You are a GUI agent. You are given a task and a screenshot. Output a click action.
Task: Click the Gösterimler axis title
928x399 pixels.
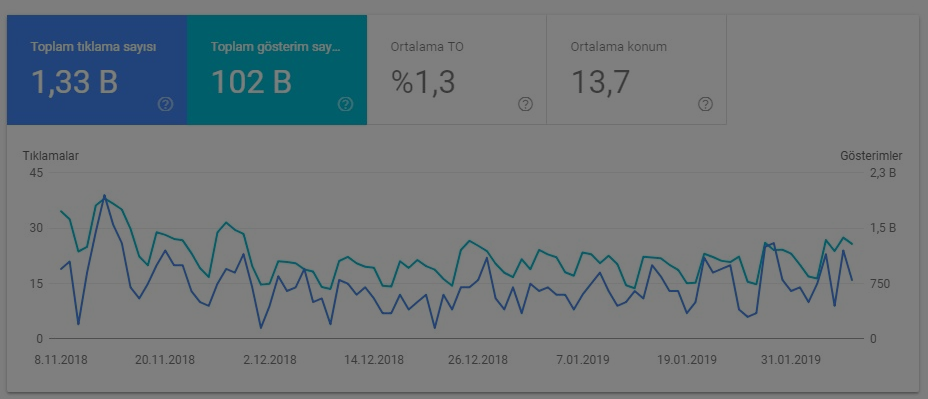click(x=871, y=156)
